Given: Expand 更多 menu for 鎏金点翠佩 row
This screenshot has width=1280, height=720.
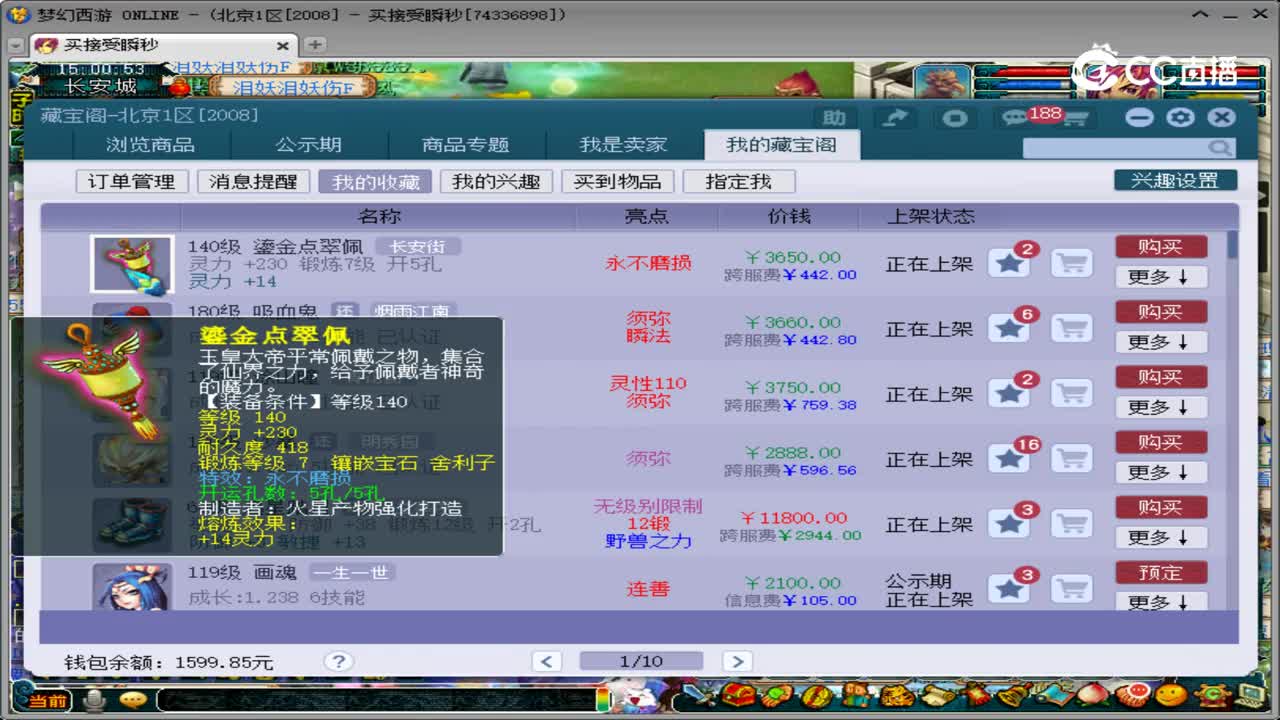Looking at the screenshot, I should (1160, 277).
